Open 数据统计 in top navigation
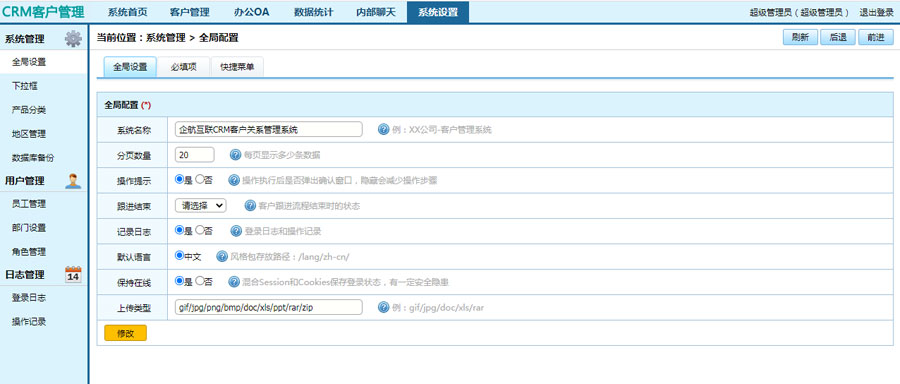This screenshot has width=900, height=384. (313, 12)
